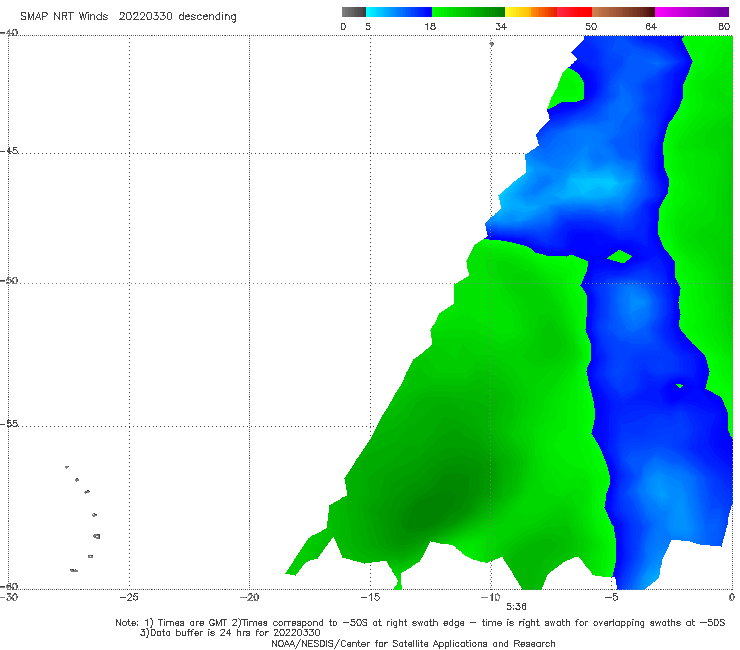The image size is (740, 650).
Task: Click the gray 0–5 knot colorbar segment
Action: tap(353, 12)
